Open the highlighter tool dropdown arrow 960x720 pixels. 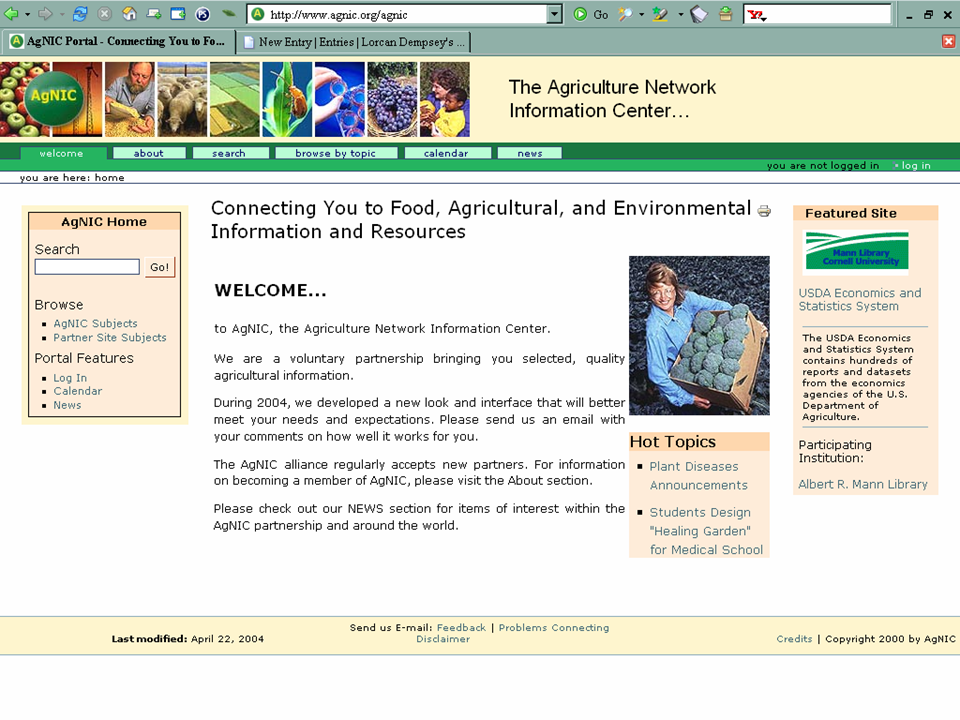click(x=680, y=14)
